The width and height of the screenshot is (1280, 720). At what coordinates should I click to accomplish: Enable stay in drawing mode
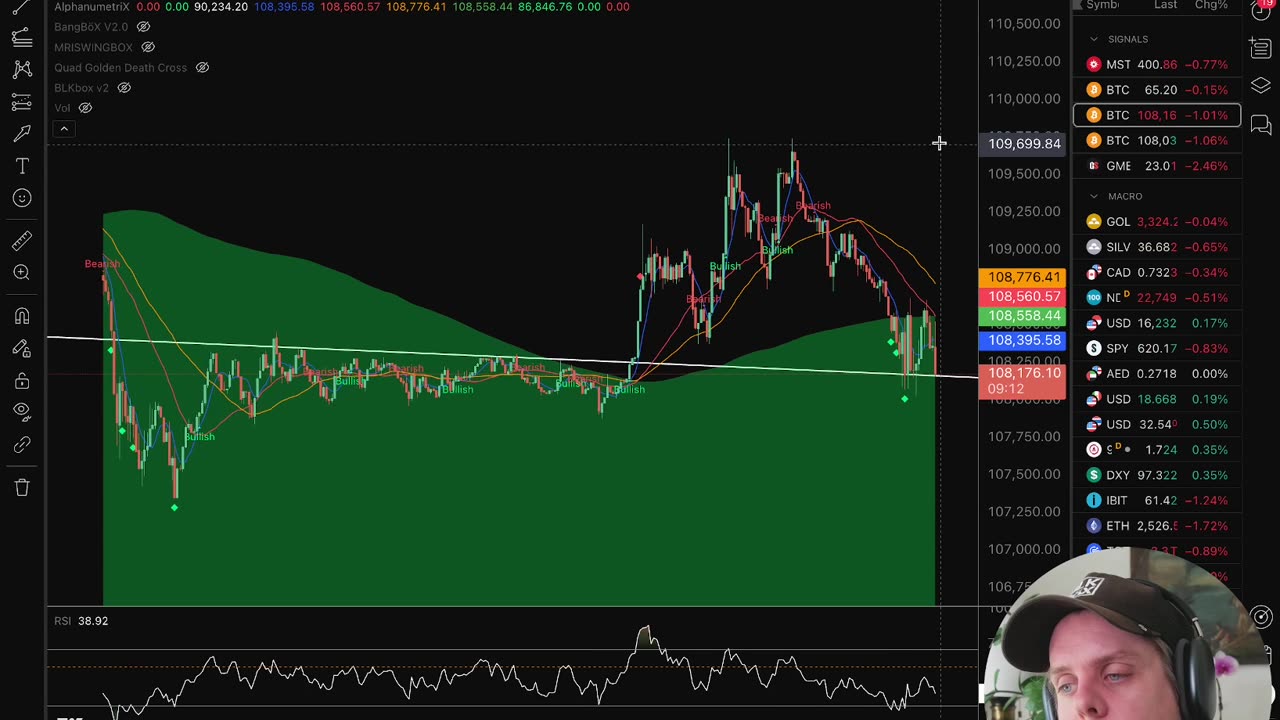click(x=21, y=349)
